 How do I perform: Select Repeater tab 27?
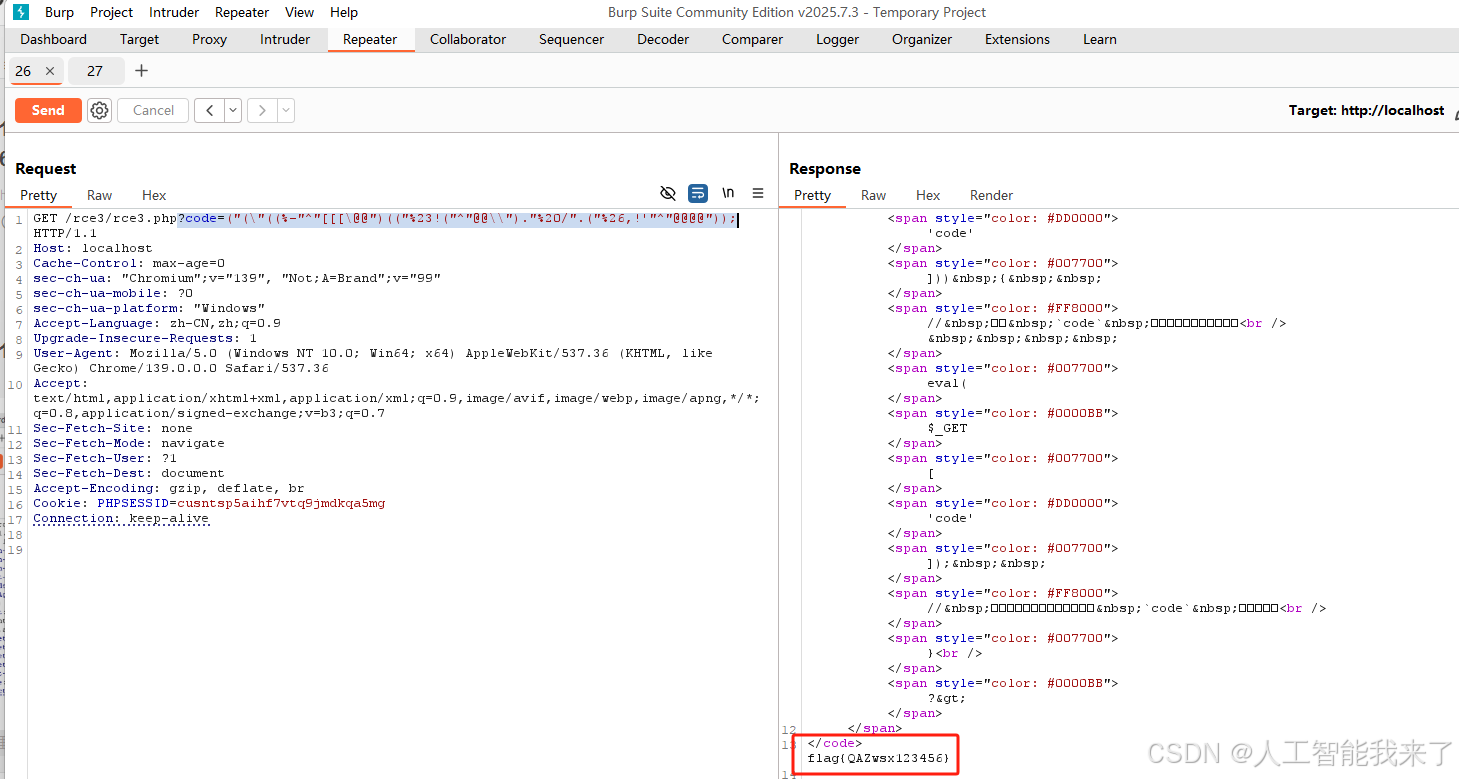[x=95, y=71]
